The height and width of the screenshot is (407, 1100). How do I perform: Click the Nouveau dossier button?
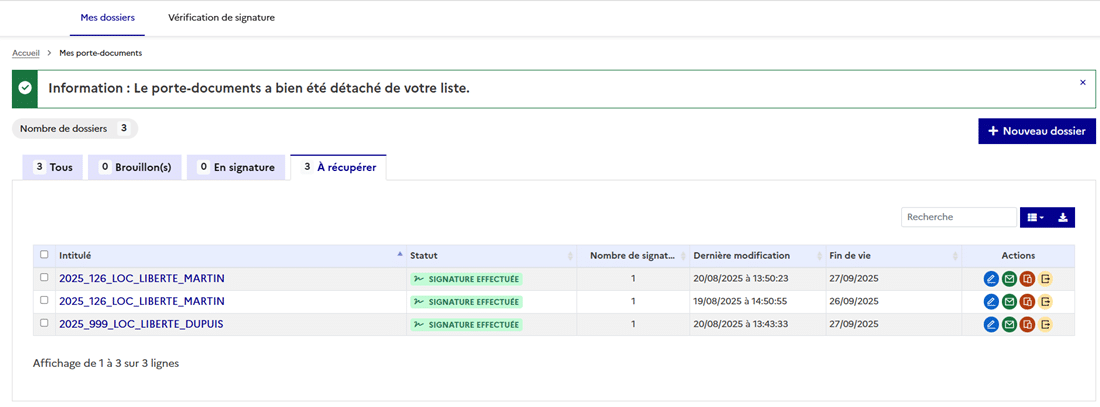pos(1036,131)
